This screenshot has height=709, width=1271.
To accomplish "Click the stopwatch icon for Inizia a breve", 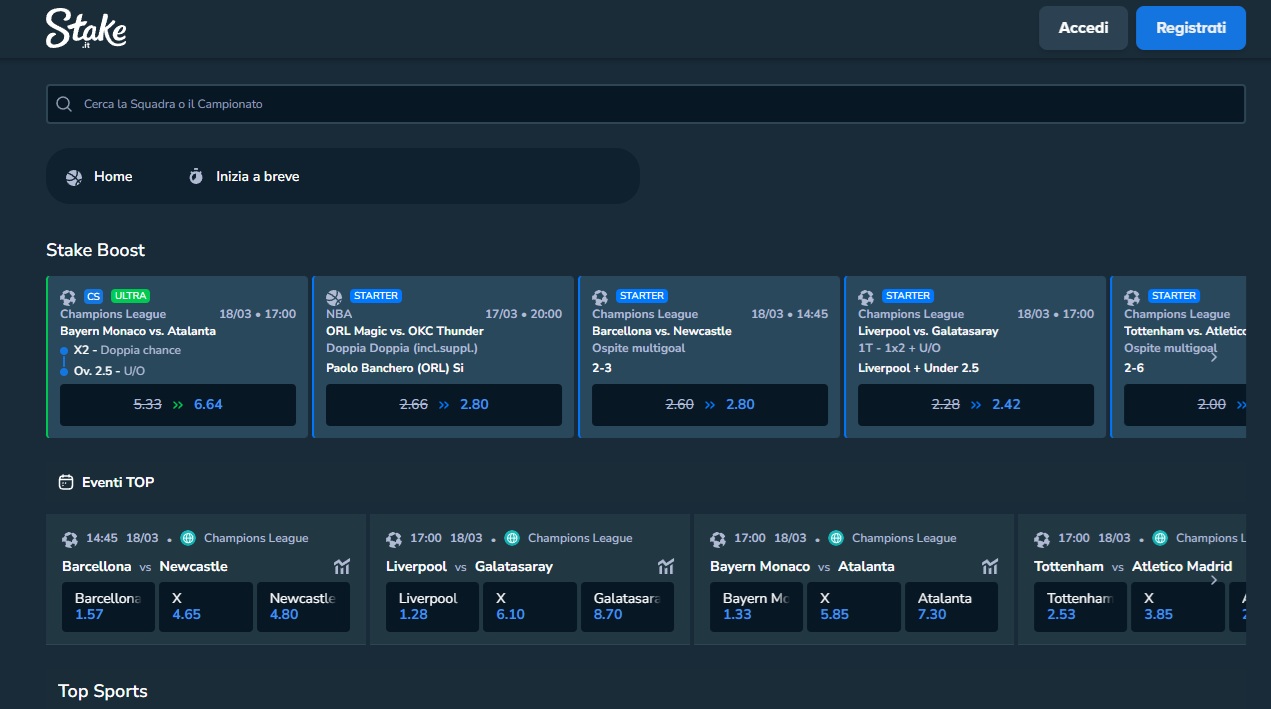I will pyautogui.click(x=196, y=177).
